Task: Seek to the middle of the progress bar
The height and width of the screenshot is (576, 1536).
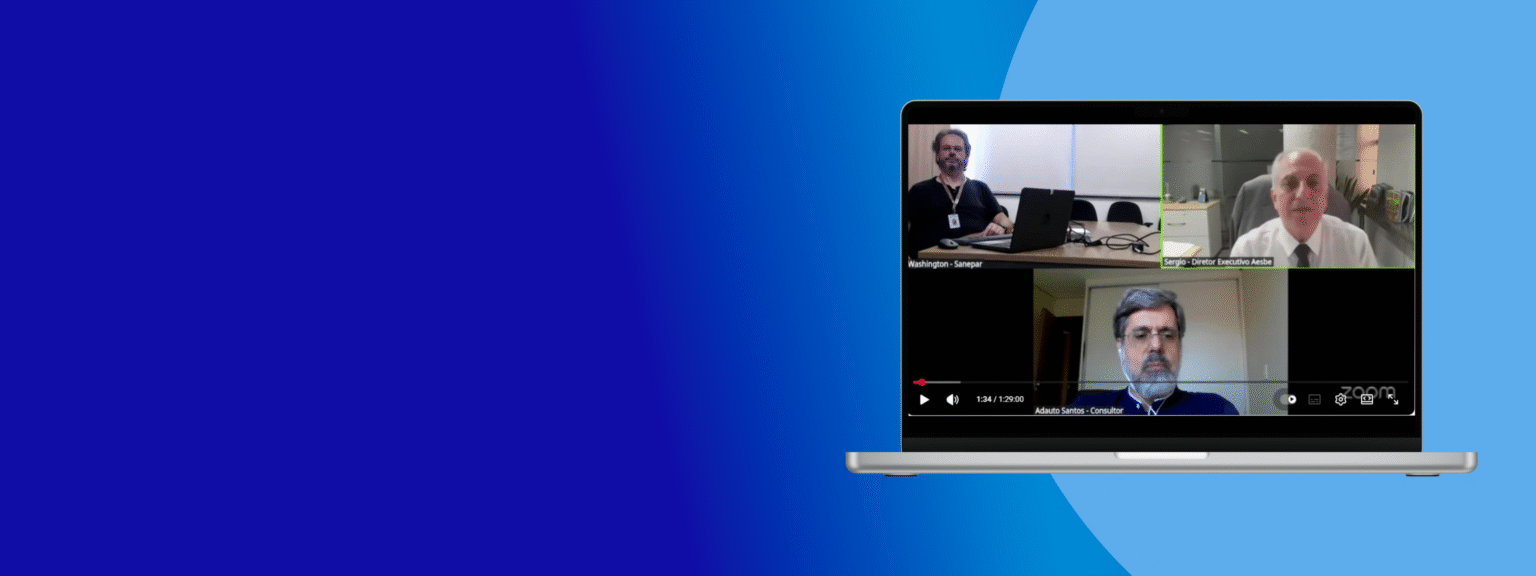Action: coord(1160,382)
